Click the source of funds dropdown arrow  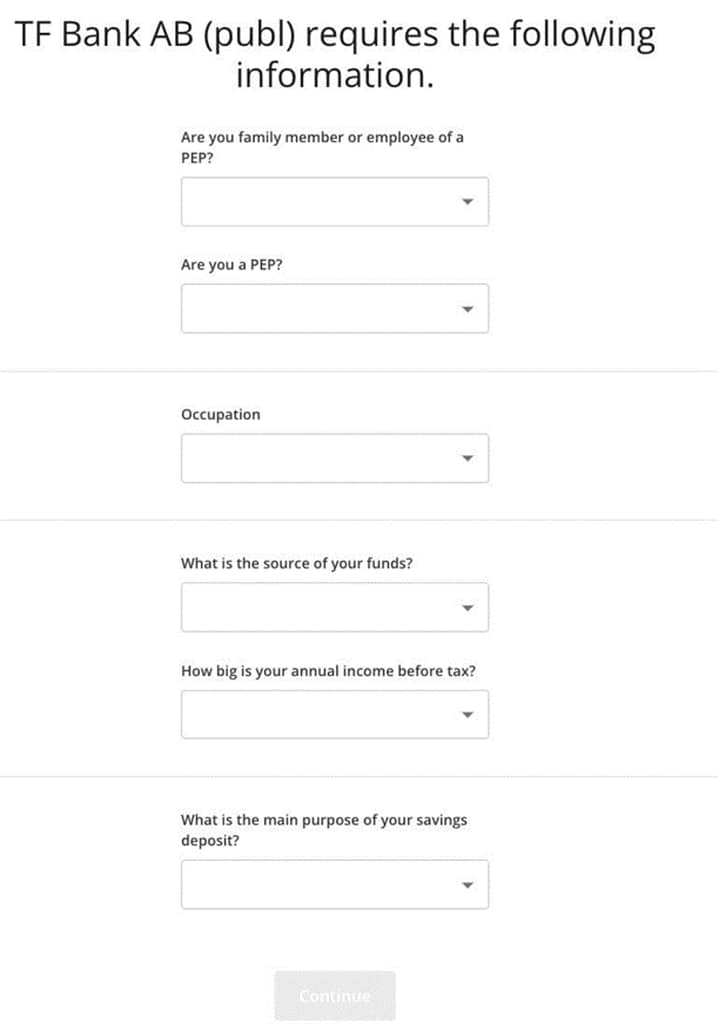tap(468, 606)
